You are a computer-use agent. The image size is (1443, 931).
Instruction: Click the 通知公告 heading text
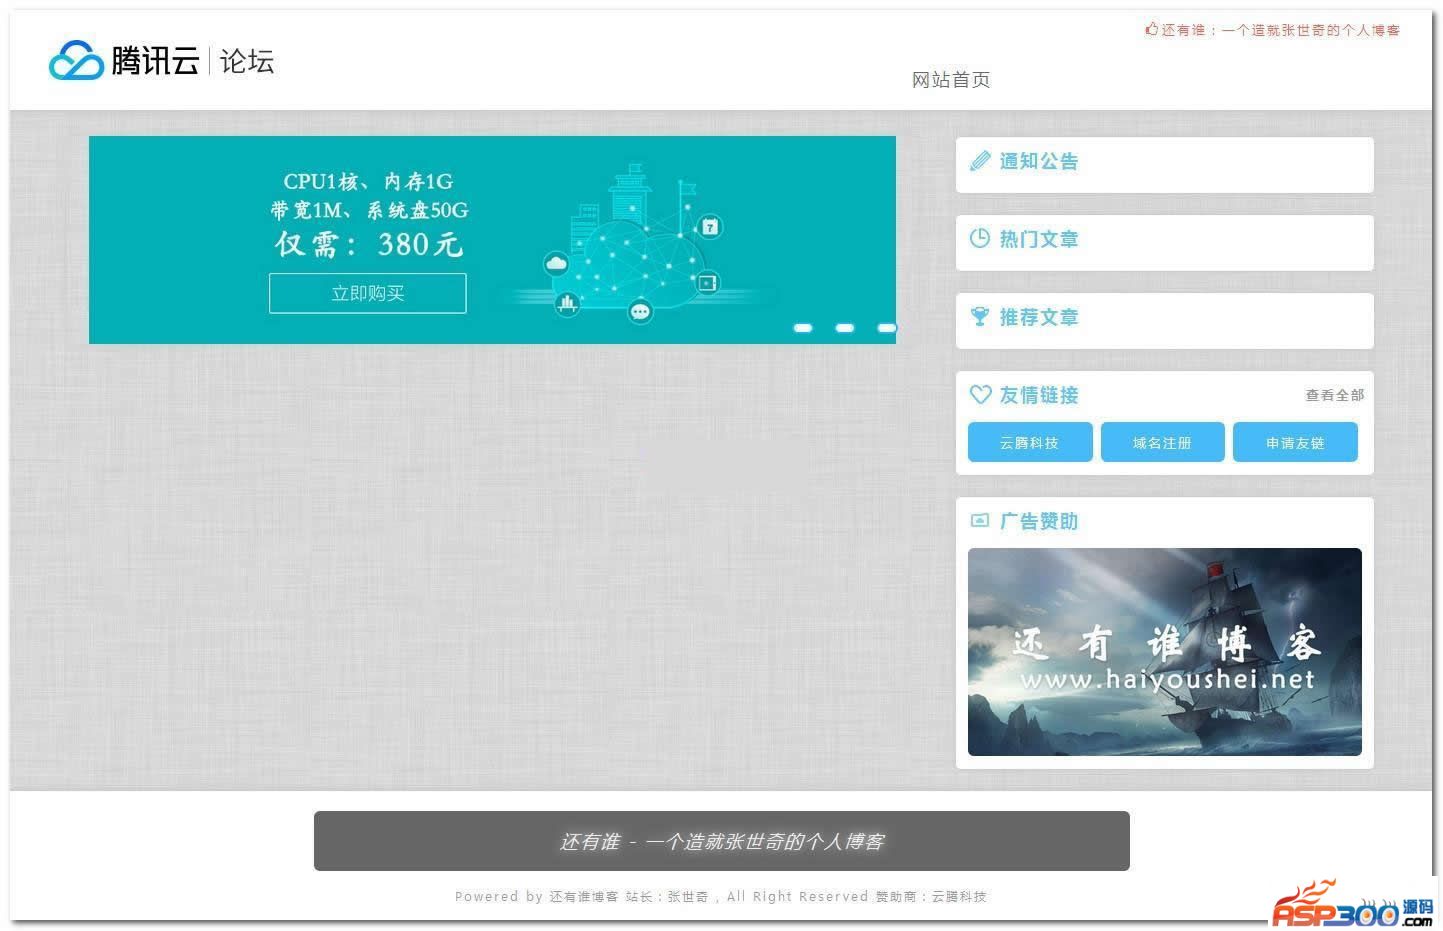coord(1039,161)
